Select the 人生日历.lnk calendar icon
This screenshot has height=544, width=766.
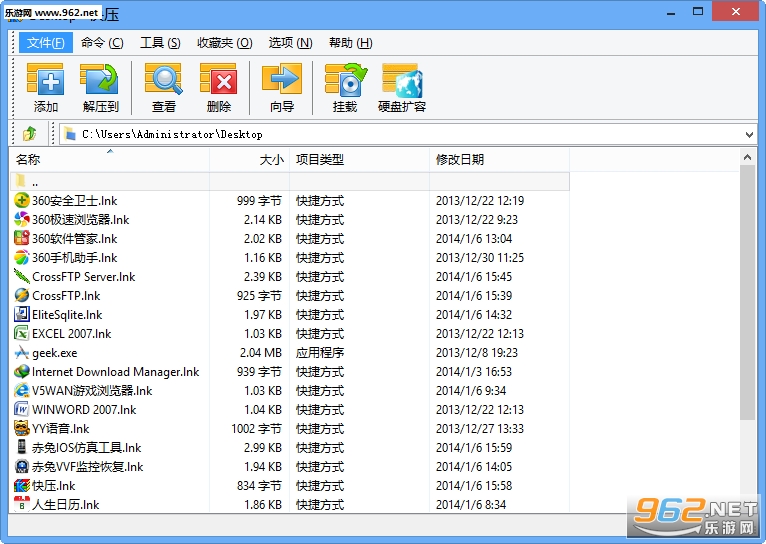point(21,504)
